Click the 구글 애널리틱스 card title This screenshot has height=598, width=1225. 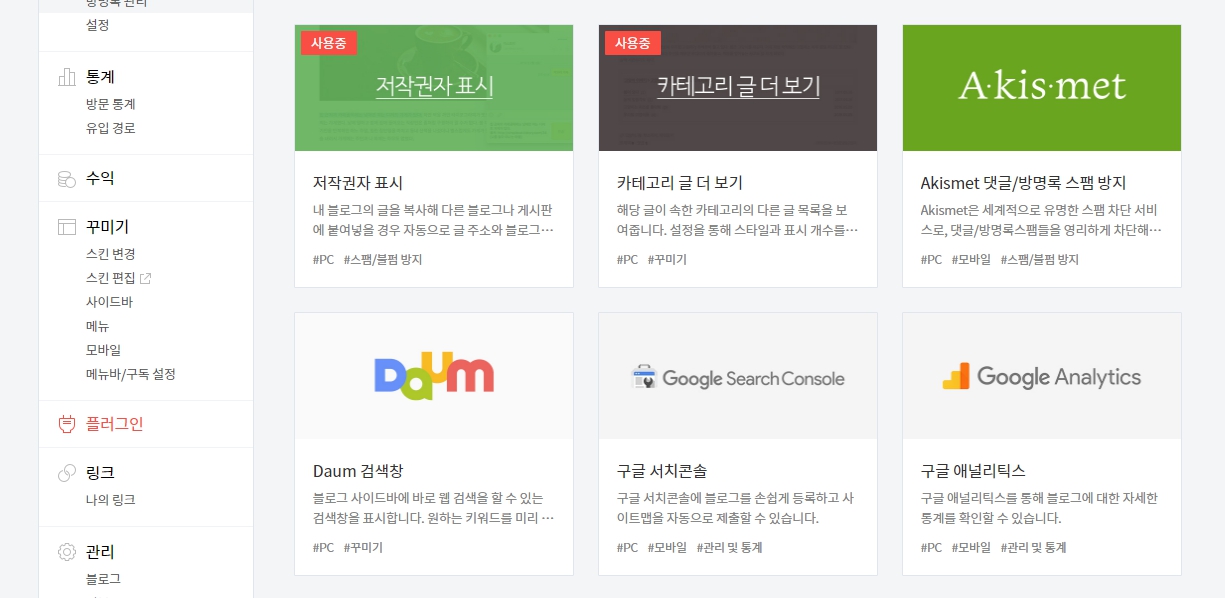click(x=973, y=471)
